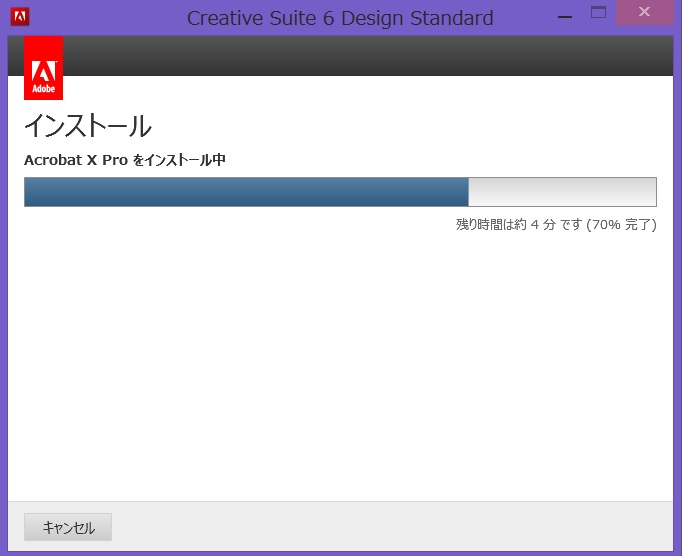Click the Acrobat X Pro をインストール中 label

coord(125,160)
